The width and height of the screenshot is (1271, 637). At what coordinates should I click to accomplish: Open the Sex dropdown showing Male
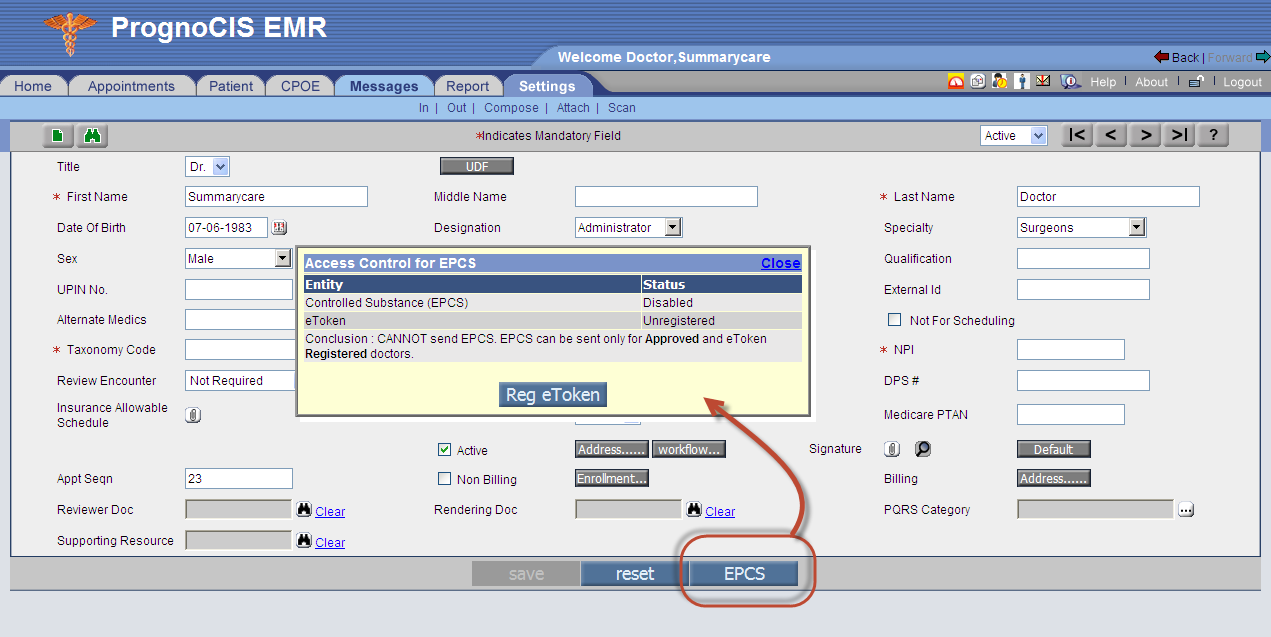coord(238,259)
